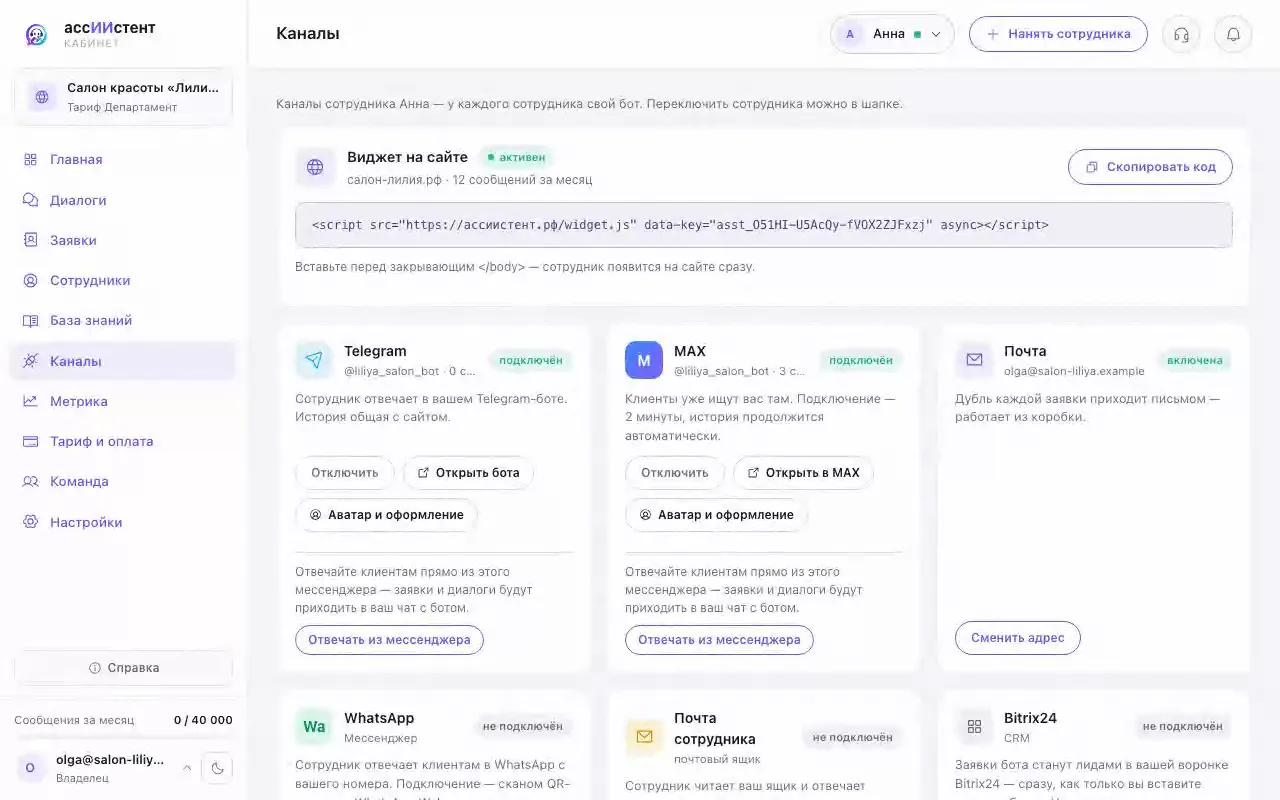The width and height of the screenshot is (1280, 800).
Task: Click the Почта сотрудника yellow envelope icon
Action: click(x=644, y=736)
